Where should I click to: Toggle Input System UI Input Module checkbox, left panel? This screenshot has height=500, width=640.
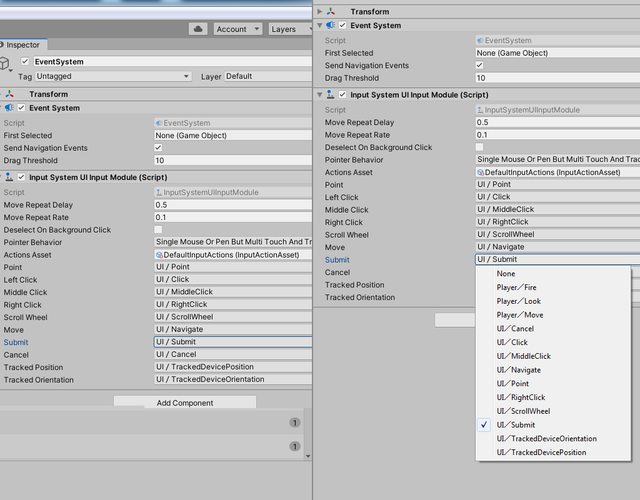click(x=21, y=177)
